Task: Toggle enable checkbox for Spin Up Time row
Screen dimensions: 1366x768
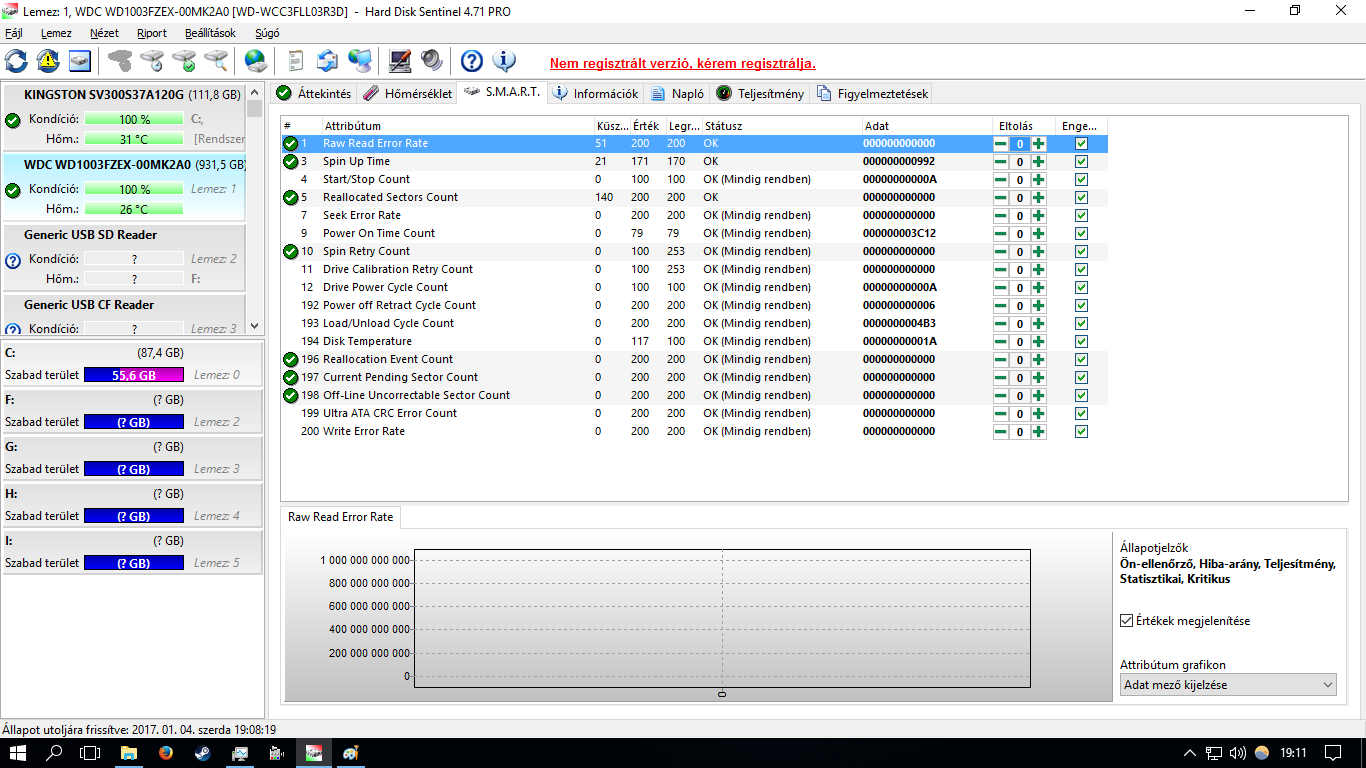Action: tap(1081, 162)
